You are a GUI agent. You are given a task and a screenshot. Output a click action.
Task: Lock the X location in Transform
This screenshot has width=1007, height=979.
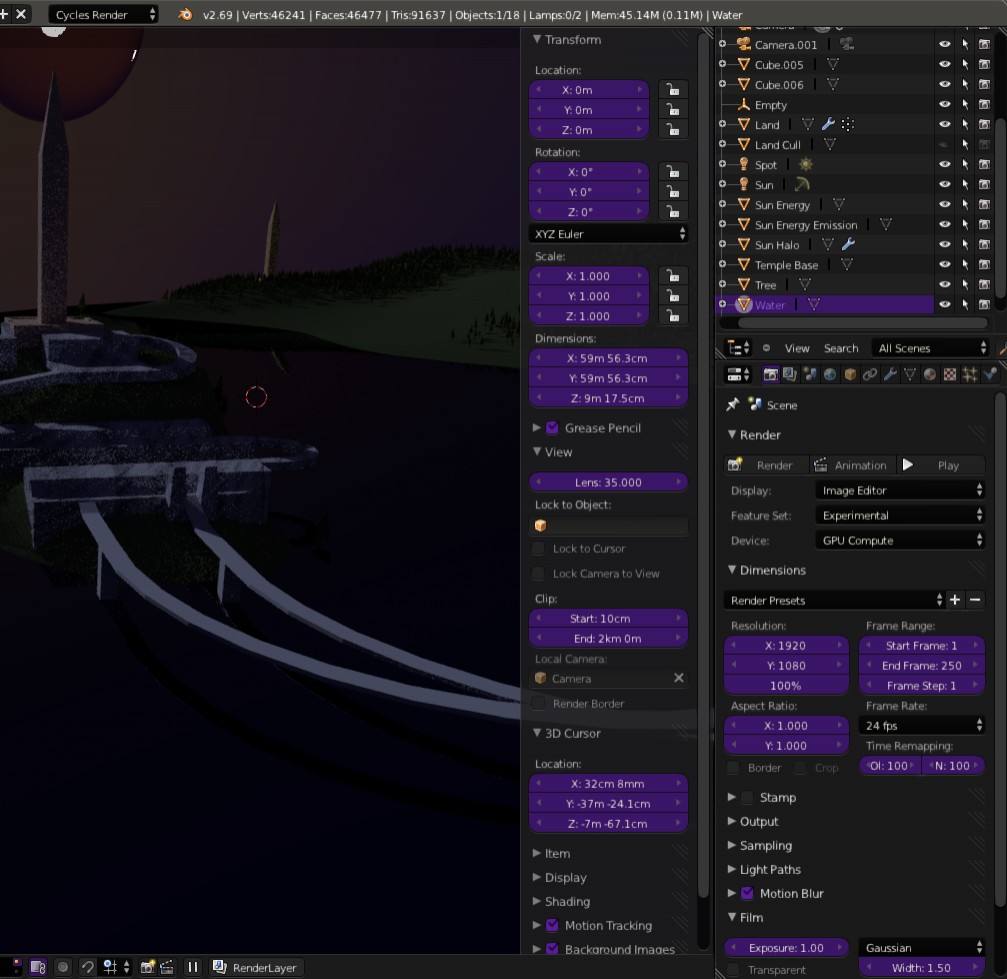coord(673,90)
